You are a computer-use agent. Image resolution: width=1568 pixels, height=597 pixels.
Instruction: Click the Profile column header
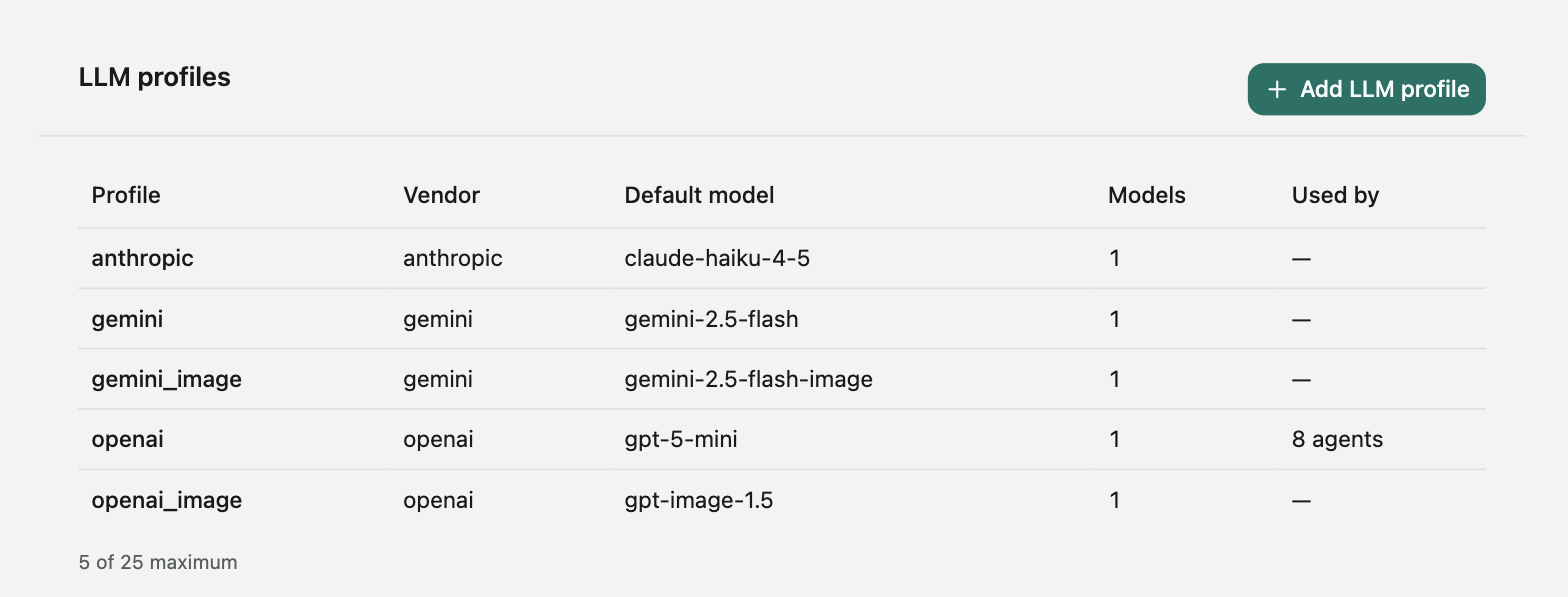click(x=126, y=195)
